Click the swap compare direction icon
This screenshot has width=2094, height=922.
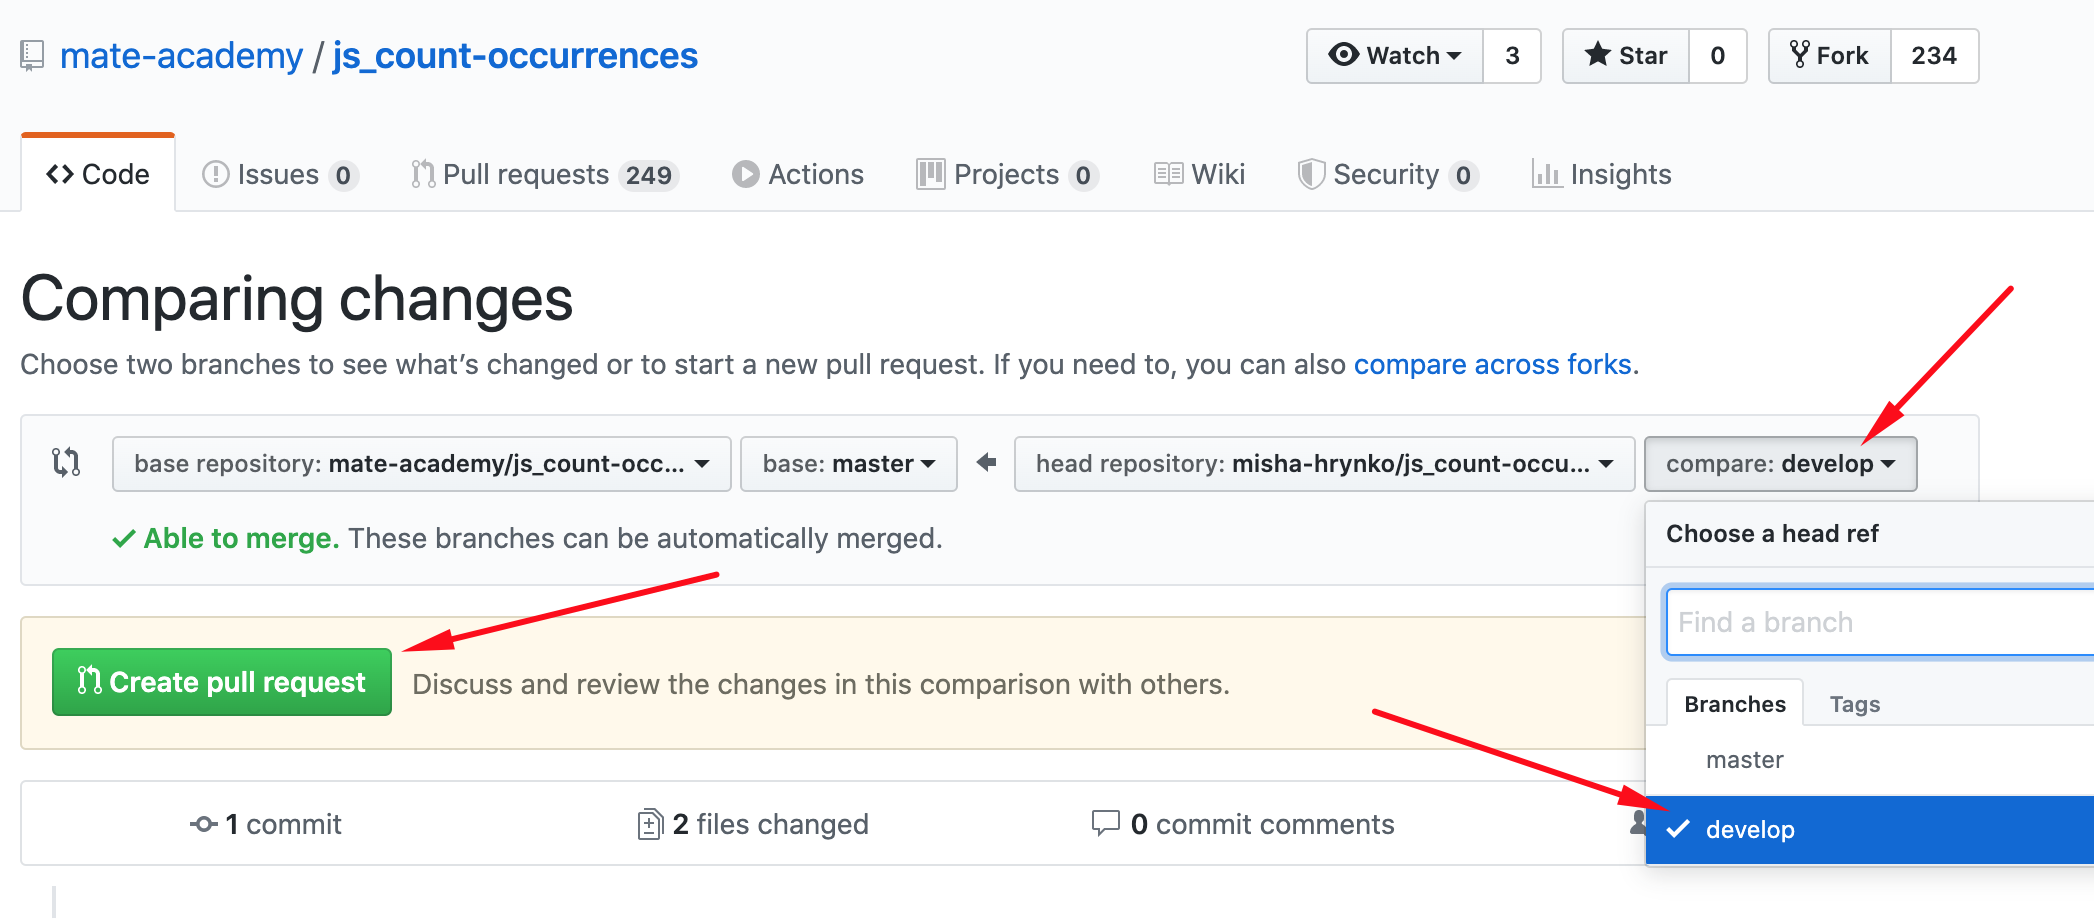(66, 462)
